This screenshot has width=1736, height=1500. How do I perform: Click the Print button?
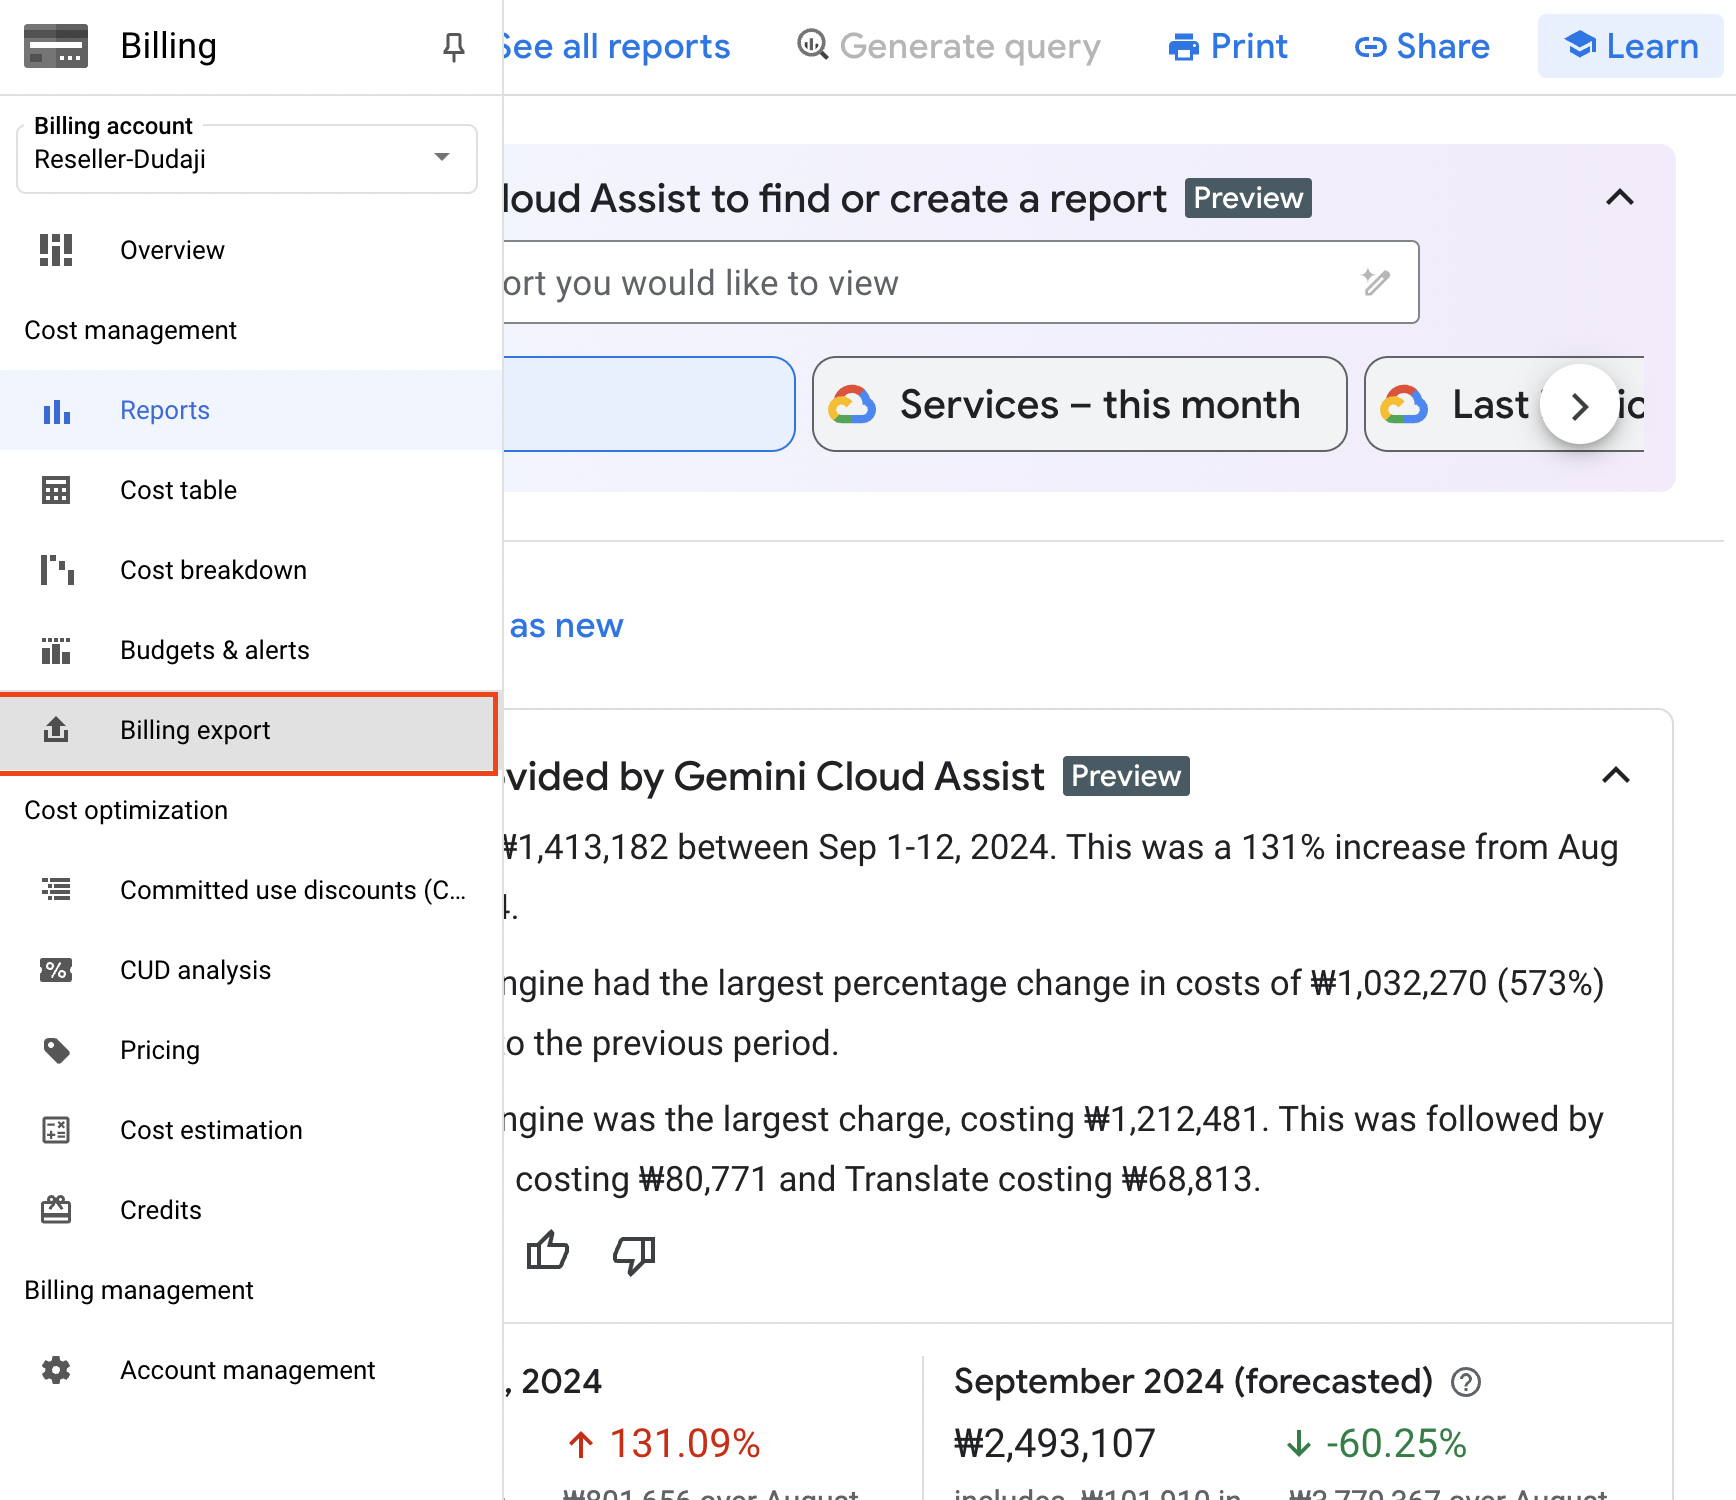(1228, 47)
